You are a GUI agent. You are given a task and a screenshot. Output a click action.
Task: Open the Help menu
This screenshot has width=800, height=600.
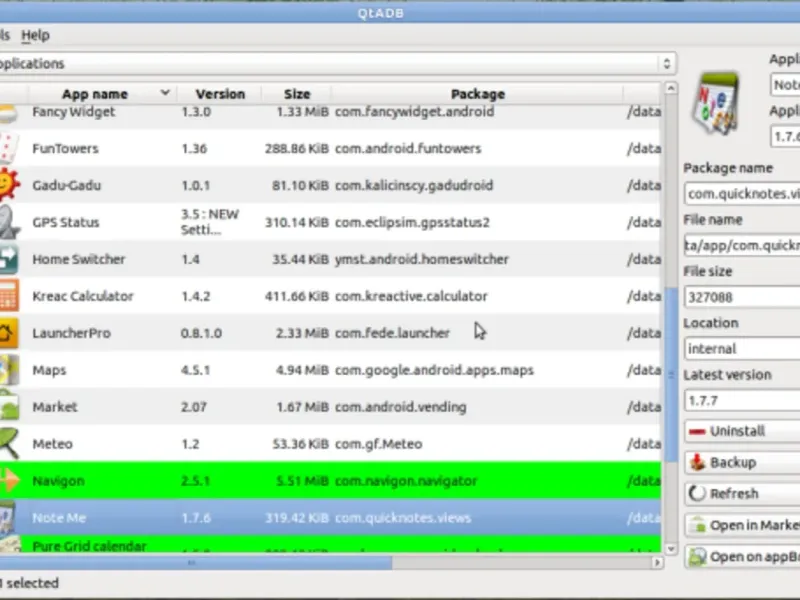pyautogui.click(x=35, y=35)
